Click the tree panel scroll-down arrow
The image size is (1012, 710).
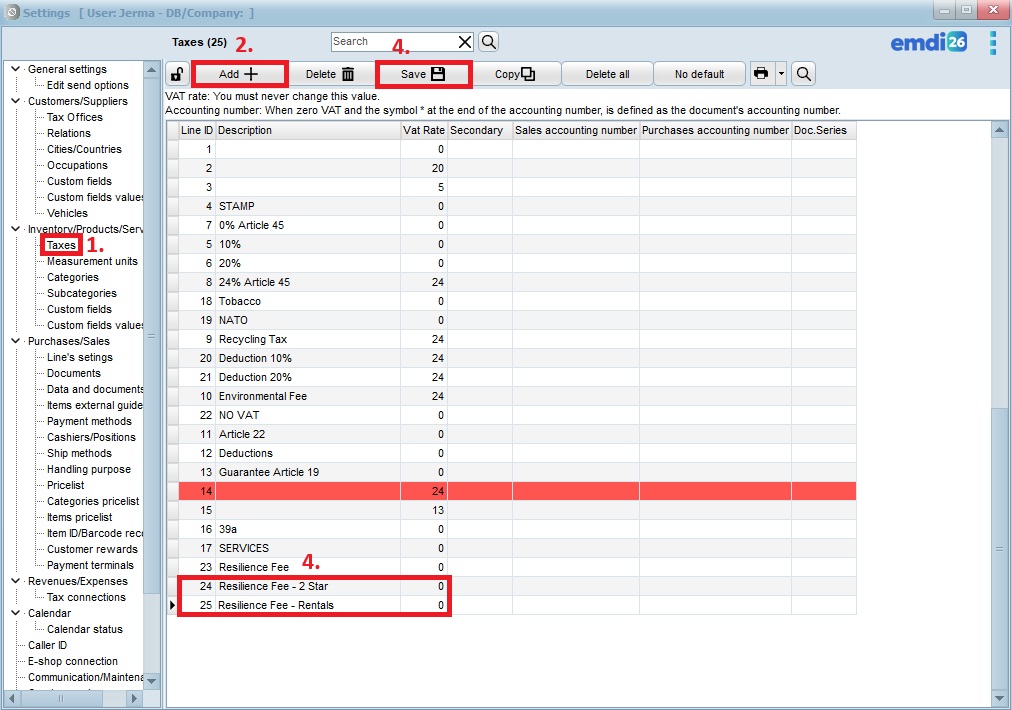point(152,680)
